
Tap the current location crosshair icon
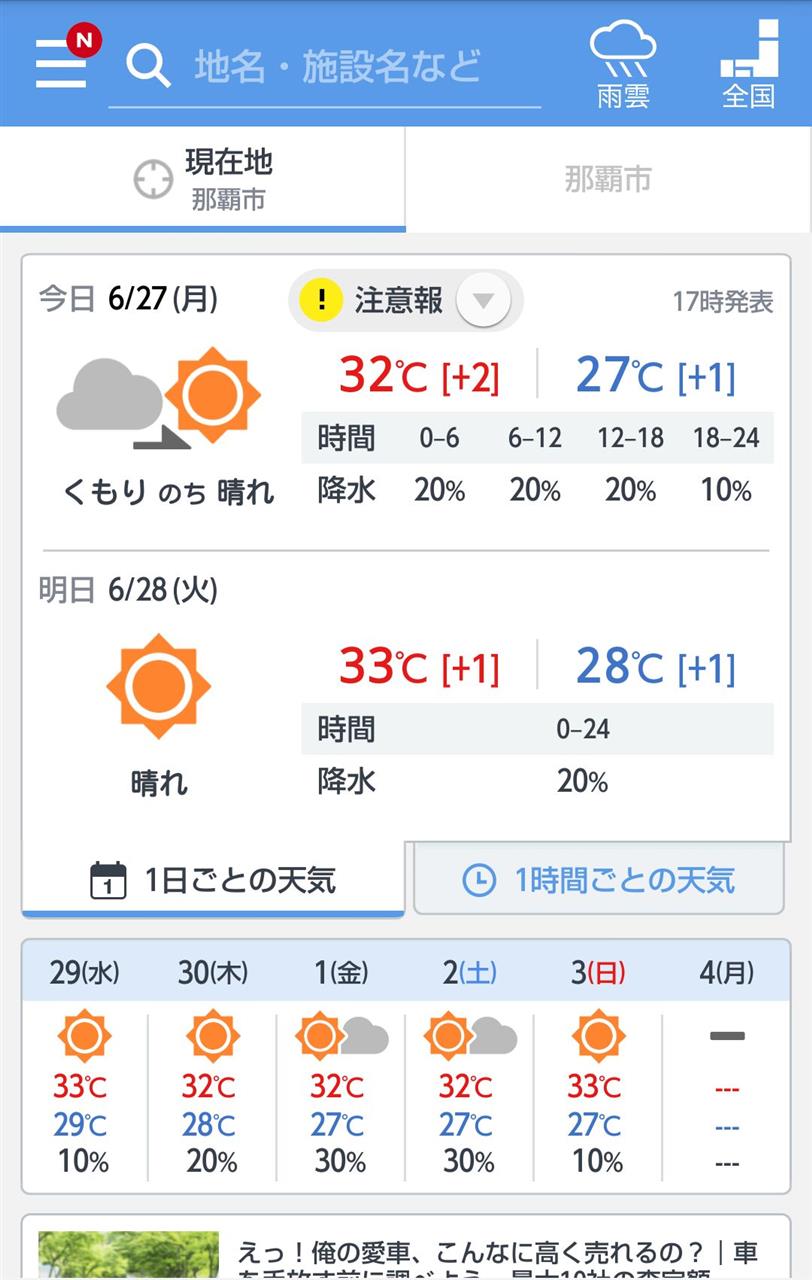[153, 180]
